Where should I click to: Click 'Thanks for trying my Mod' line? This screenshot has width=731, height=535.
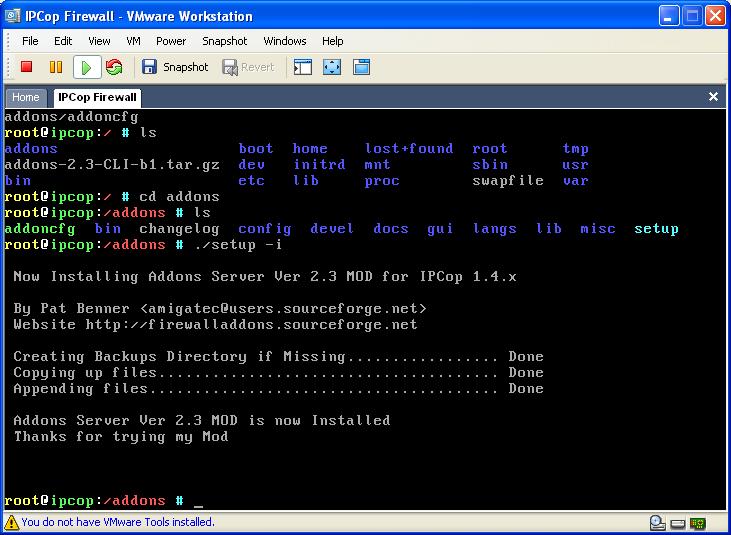[121, 437]
